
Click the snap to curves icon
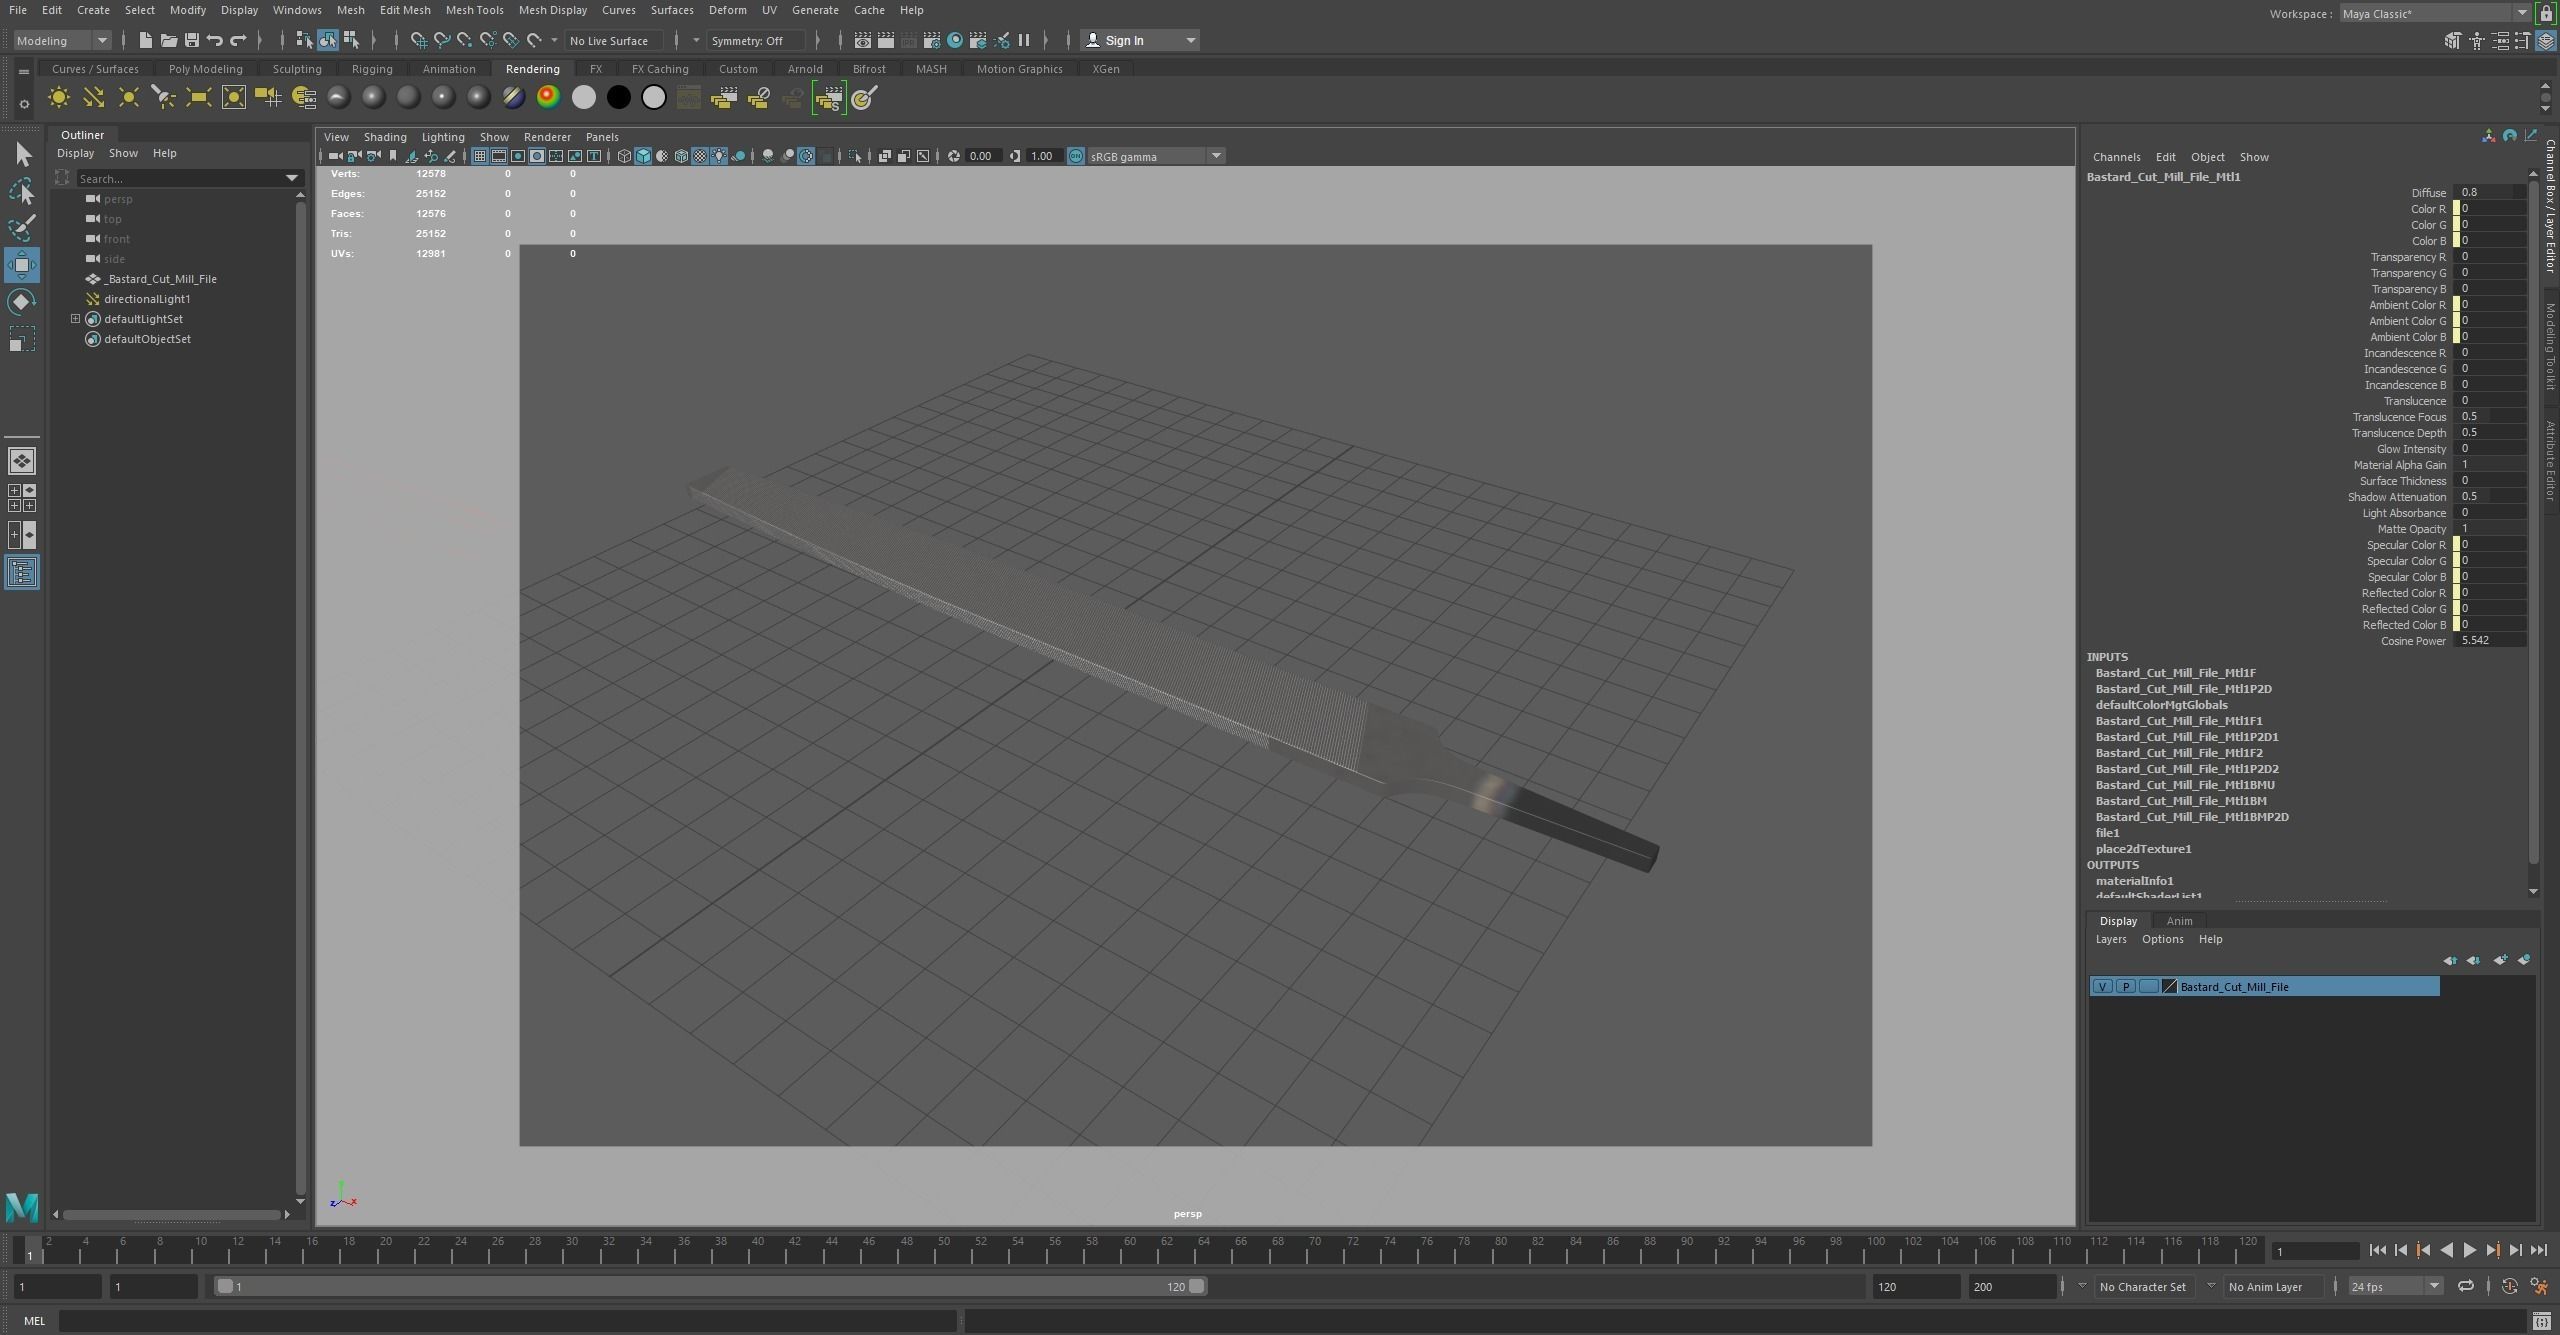pyautogui.click(x=441, y=40)
